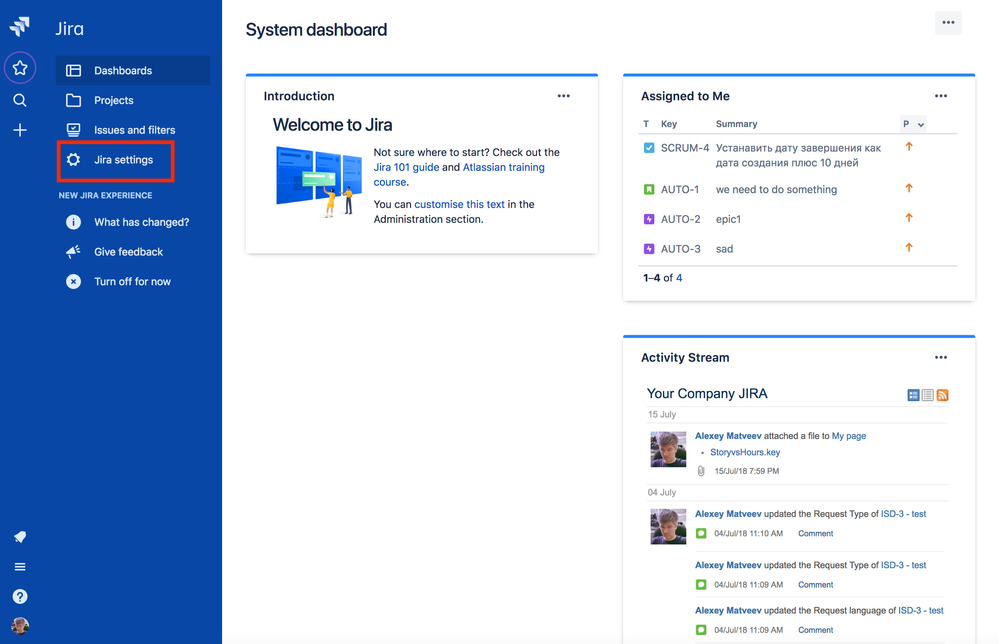999x644 pixels.
Task: Click the What has changed info icon
Action: click(x=73, y=222)
